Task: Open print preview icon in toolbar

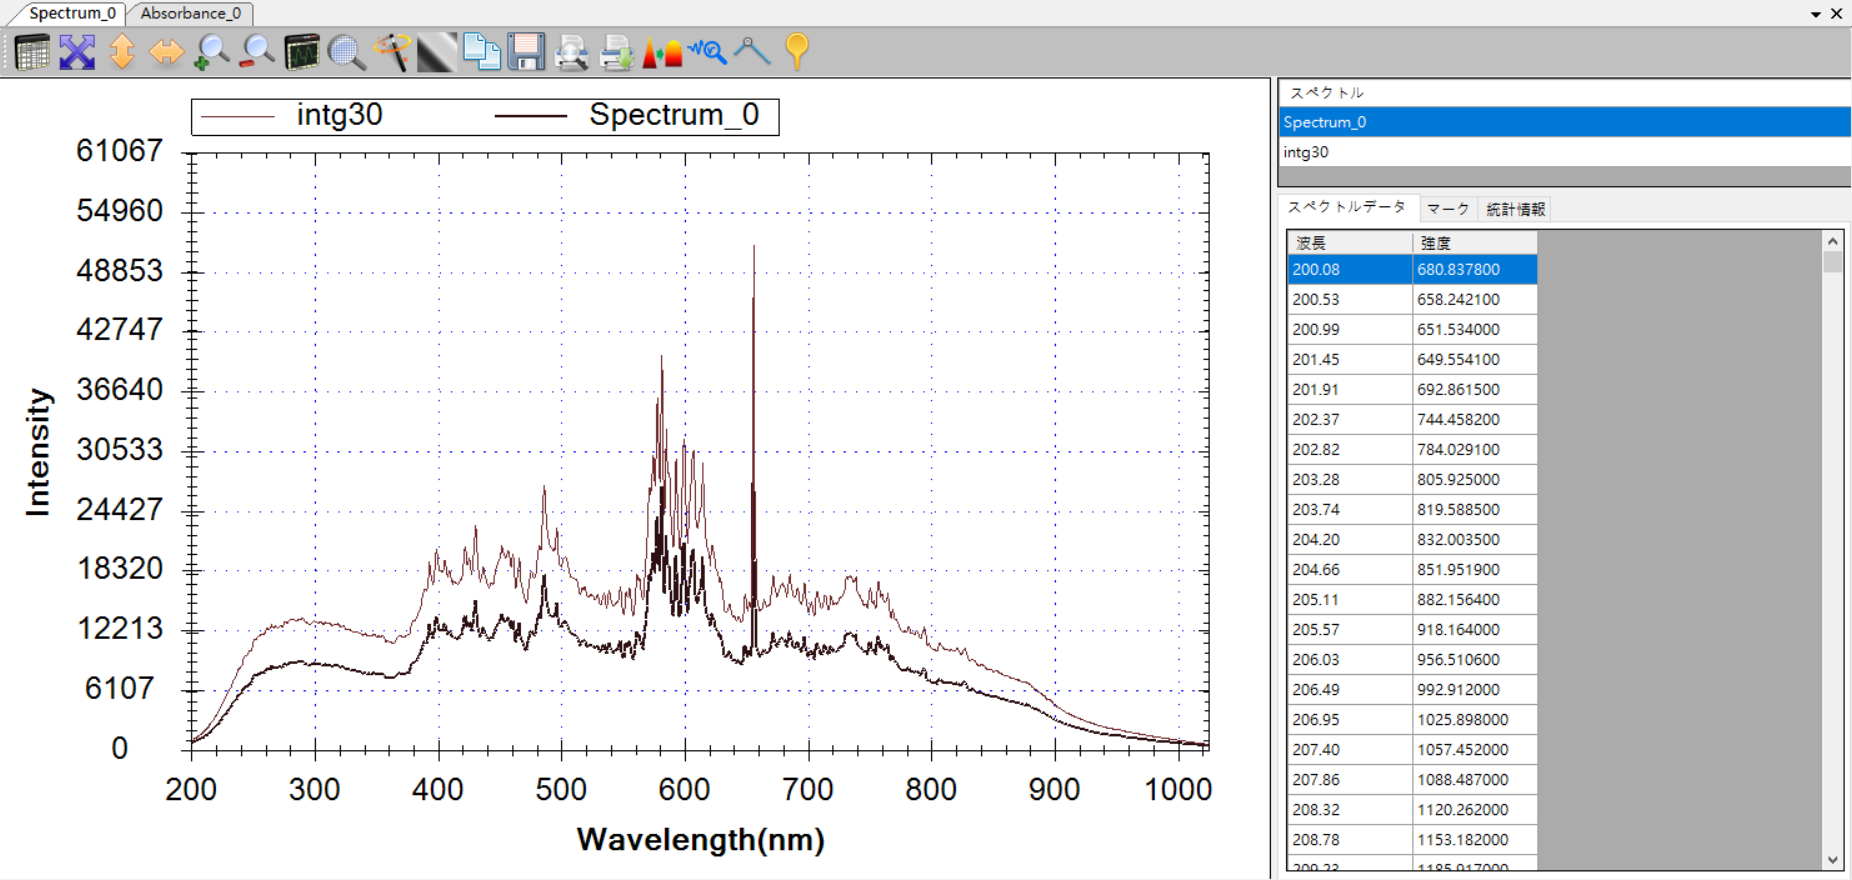Action: 571,52
